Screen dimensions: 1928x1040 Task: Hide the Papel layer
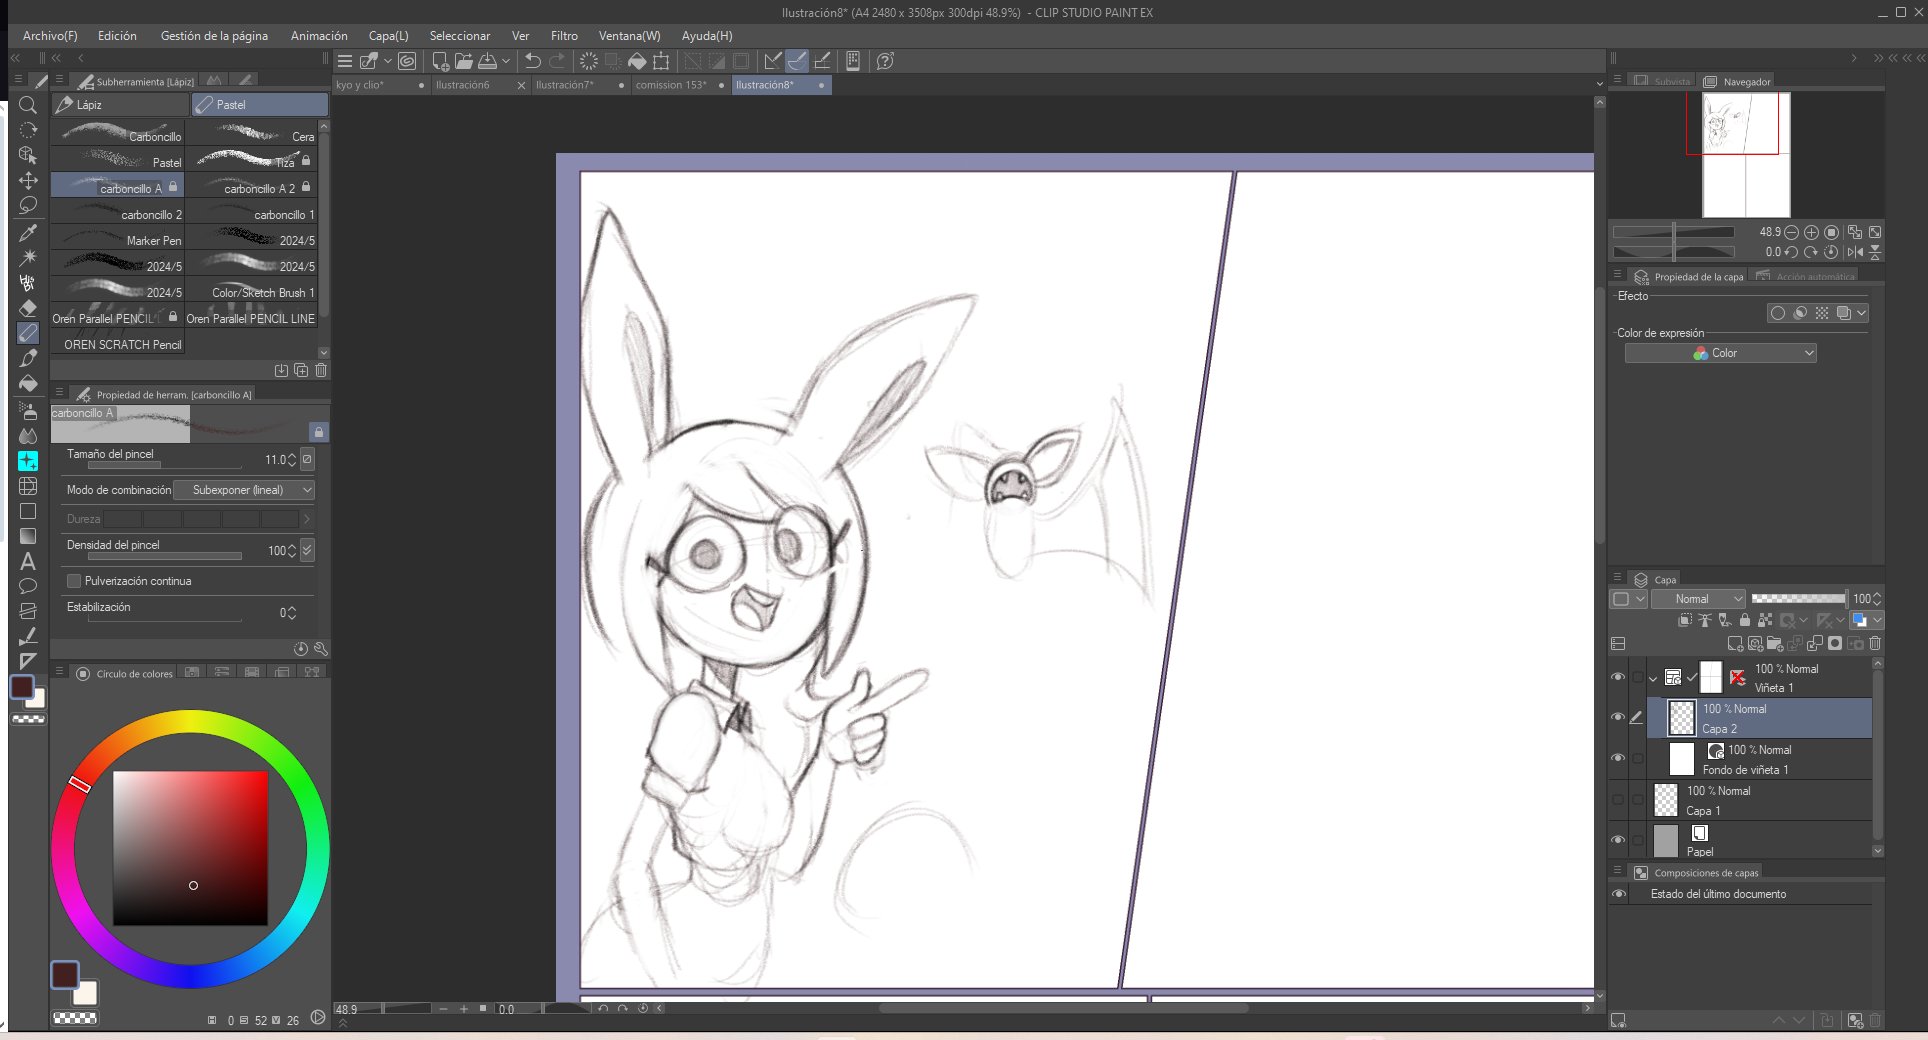[x=1618, y=840]
